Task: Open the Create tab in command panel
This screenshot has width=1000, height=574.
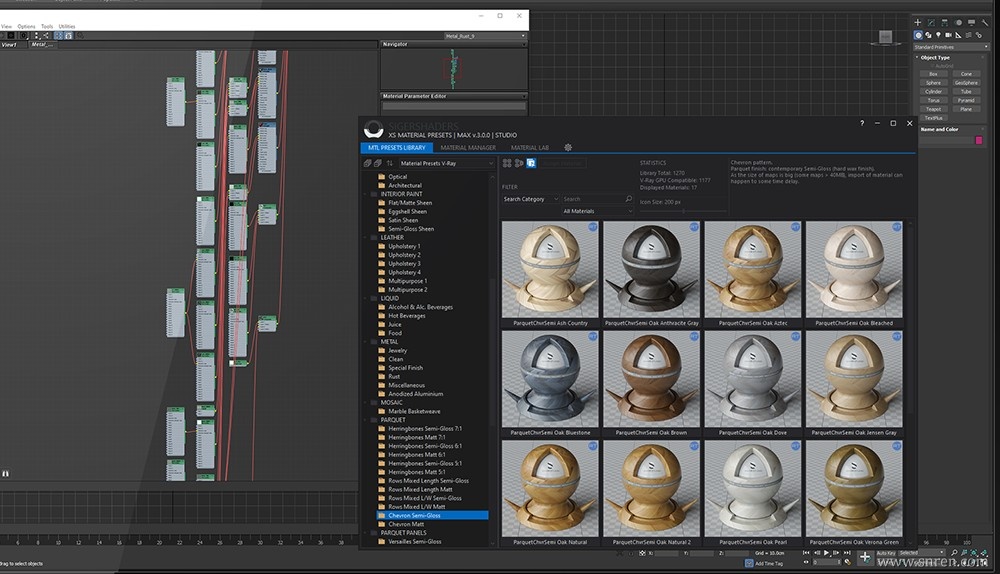Action: (918, 22)
